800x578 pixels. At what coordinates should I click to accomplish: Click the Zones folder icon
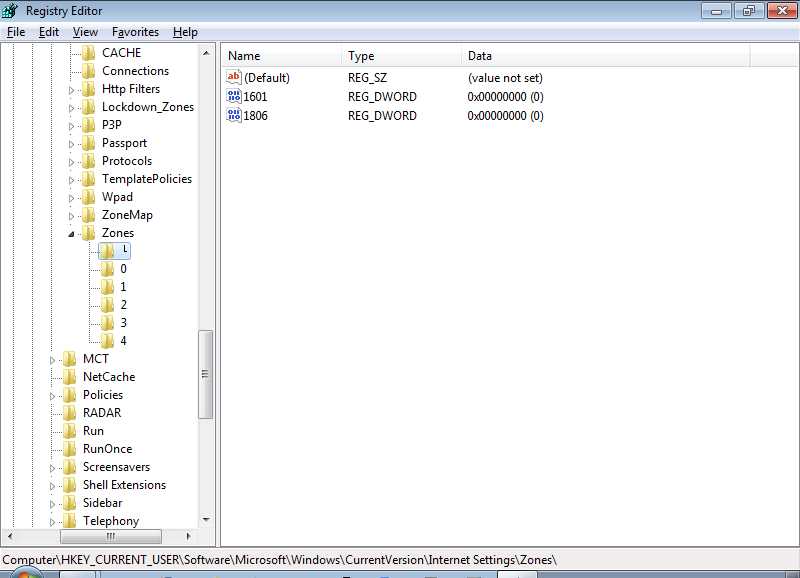[x=89, y=233]
